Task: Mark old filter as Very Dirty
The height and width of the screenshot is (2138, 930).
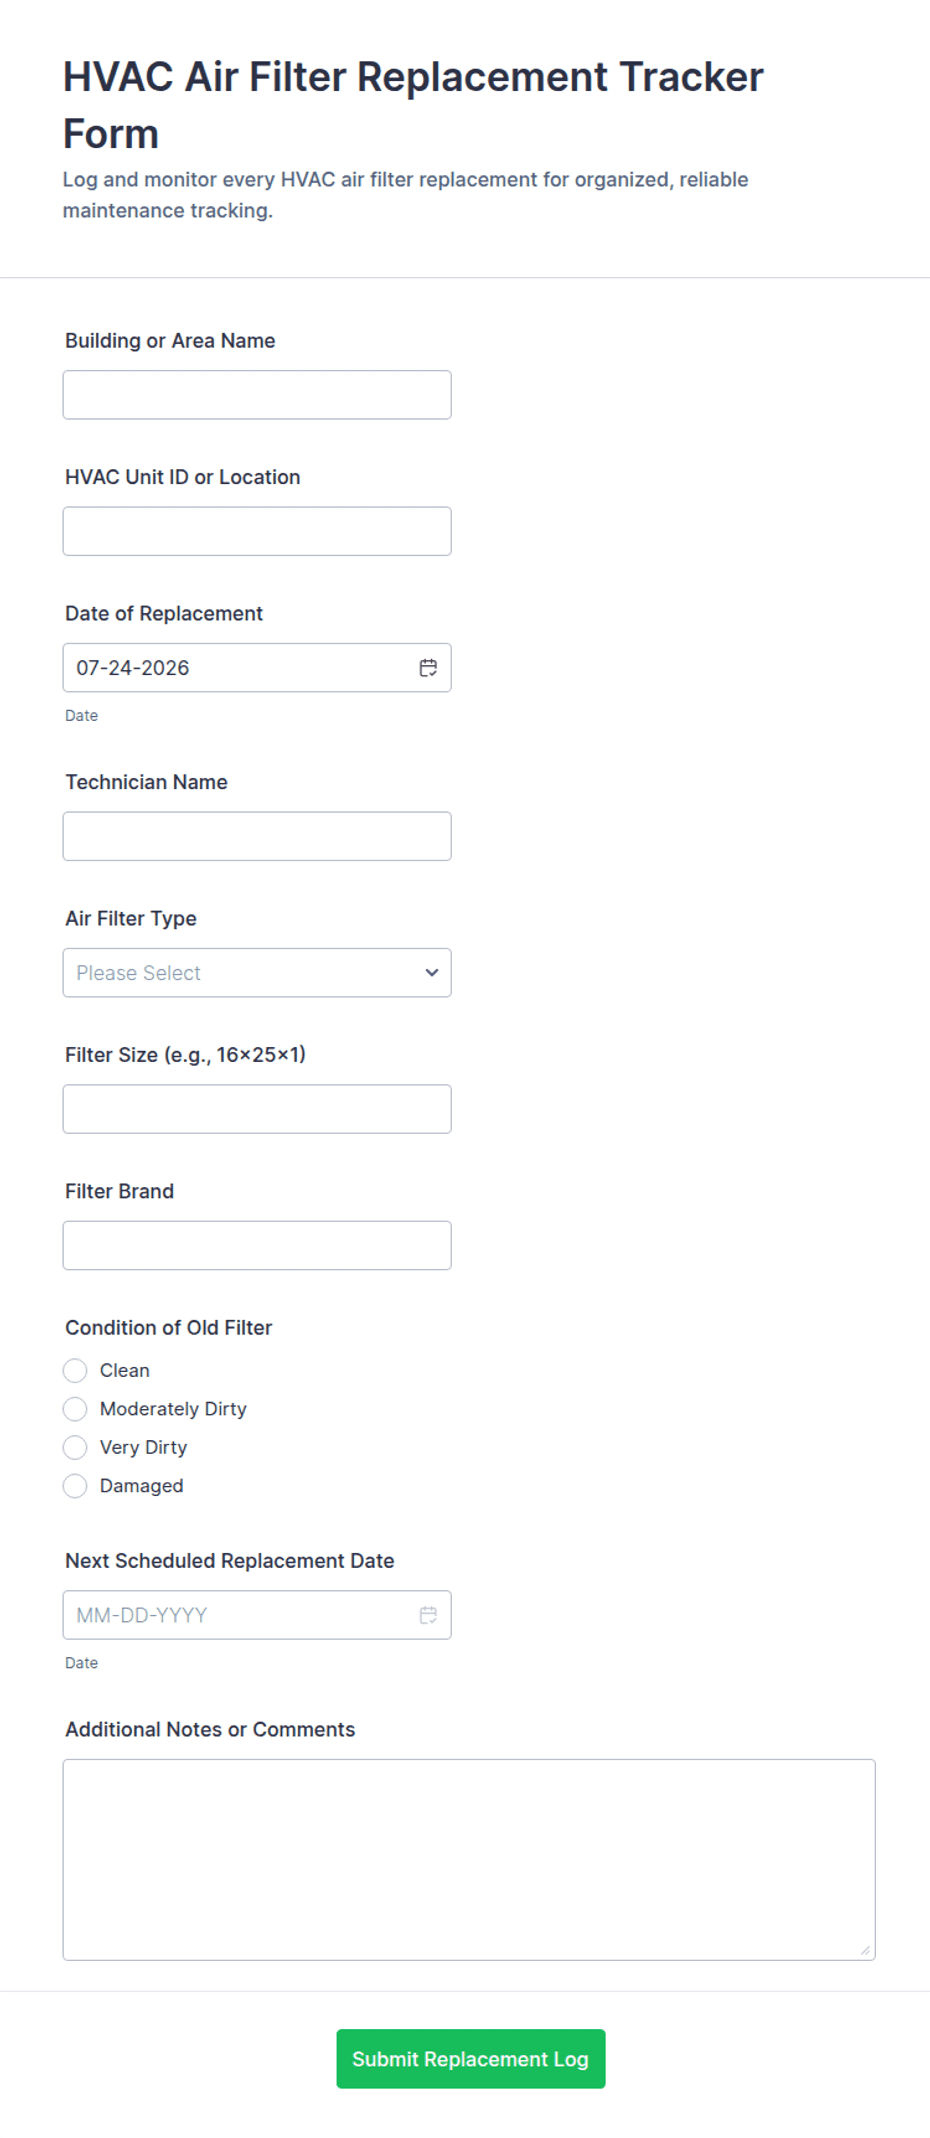Action: pos(75,1447)
